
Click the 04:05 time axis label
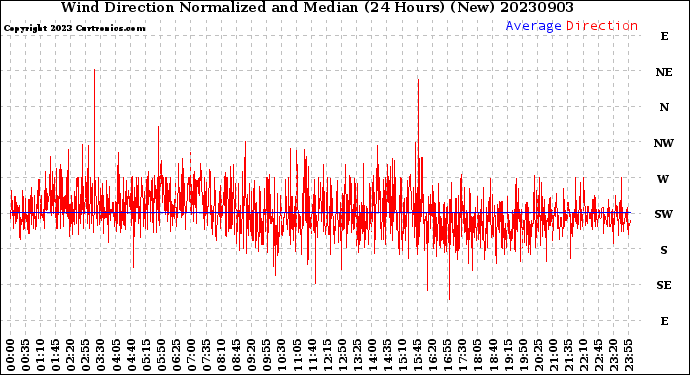[x=116, y=355]
